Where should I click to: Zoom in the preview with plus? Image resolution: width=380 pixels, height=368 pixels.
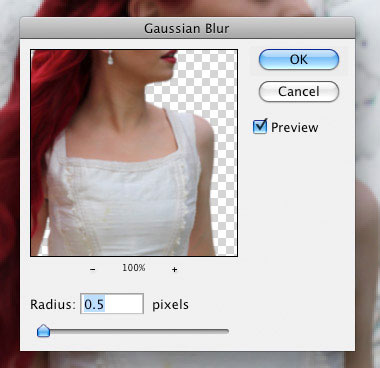click(x=174, y=269)
